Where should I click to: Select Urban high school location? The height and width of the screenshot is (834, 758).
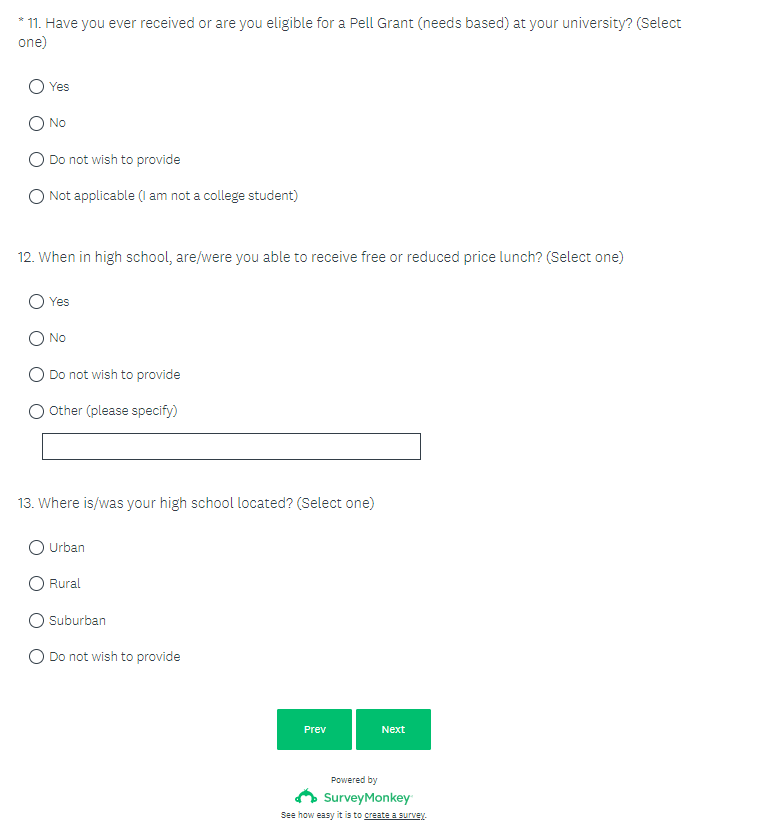pyautogui.click(x=37, y=548)
